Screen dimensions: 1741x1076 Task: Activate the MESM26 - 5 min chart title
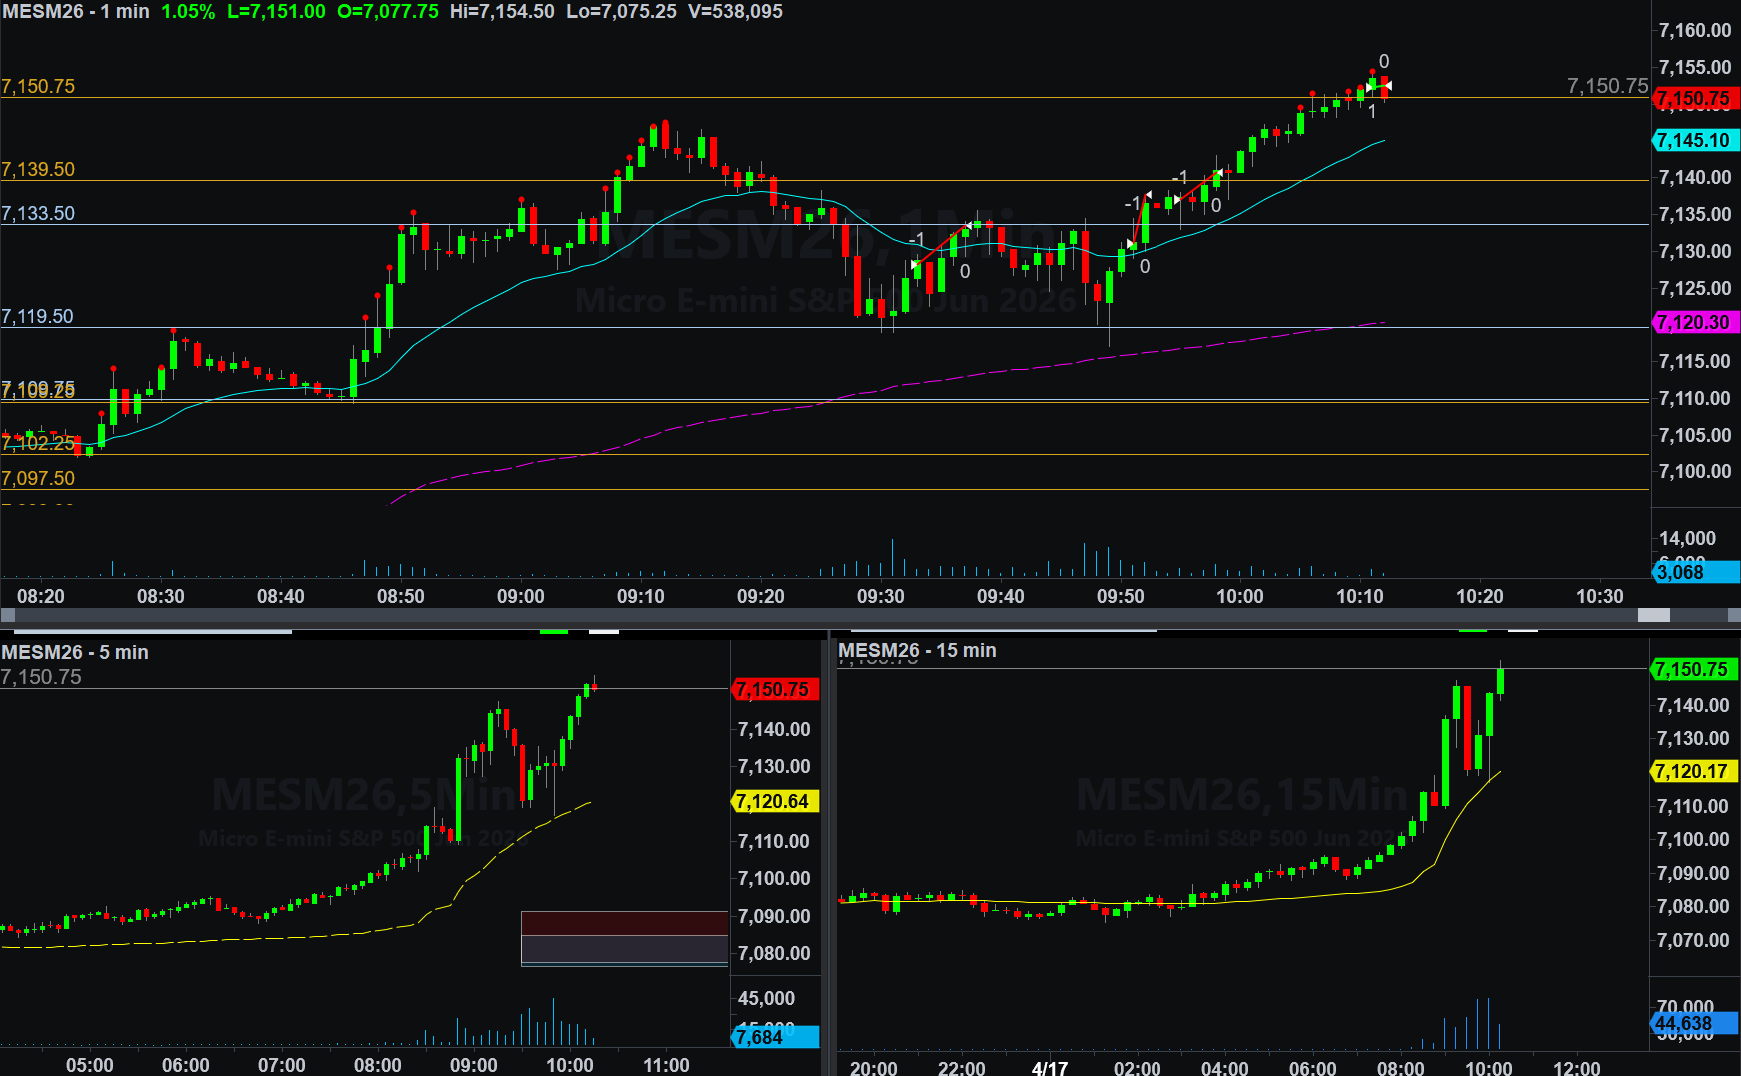tap(75, 652)
